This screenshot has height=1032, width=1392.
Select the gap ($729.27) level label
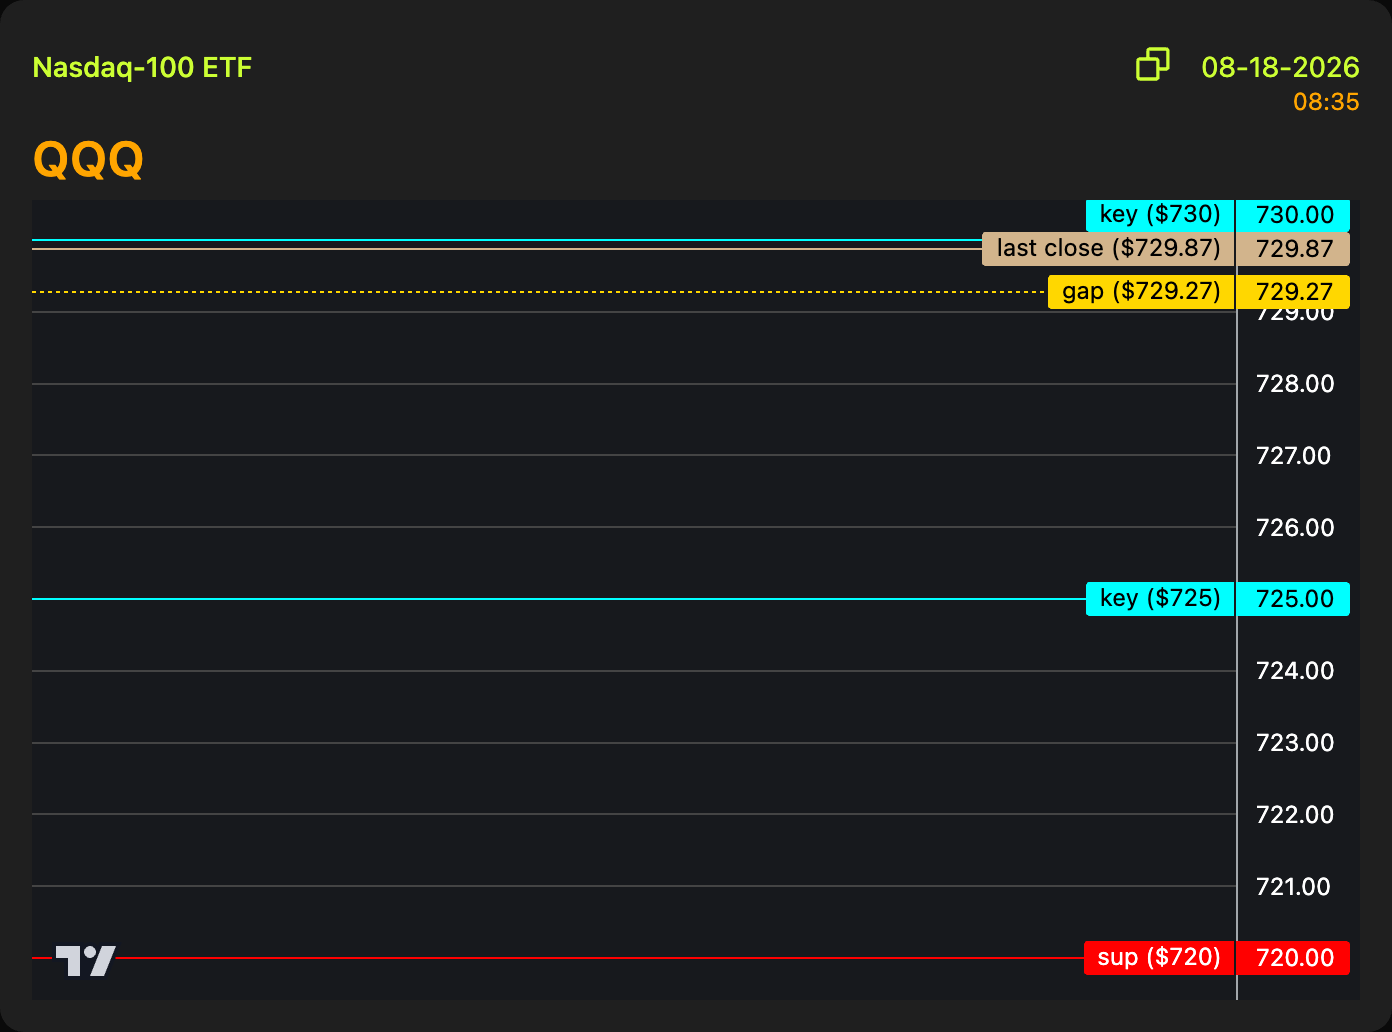[x=1141, y=292]
